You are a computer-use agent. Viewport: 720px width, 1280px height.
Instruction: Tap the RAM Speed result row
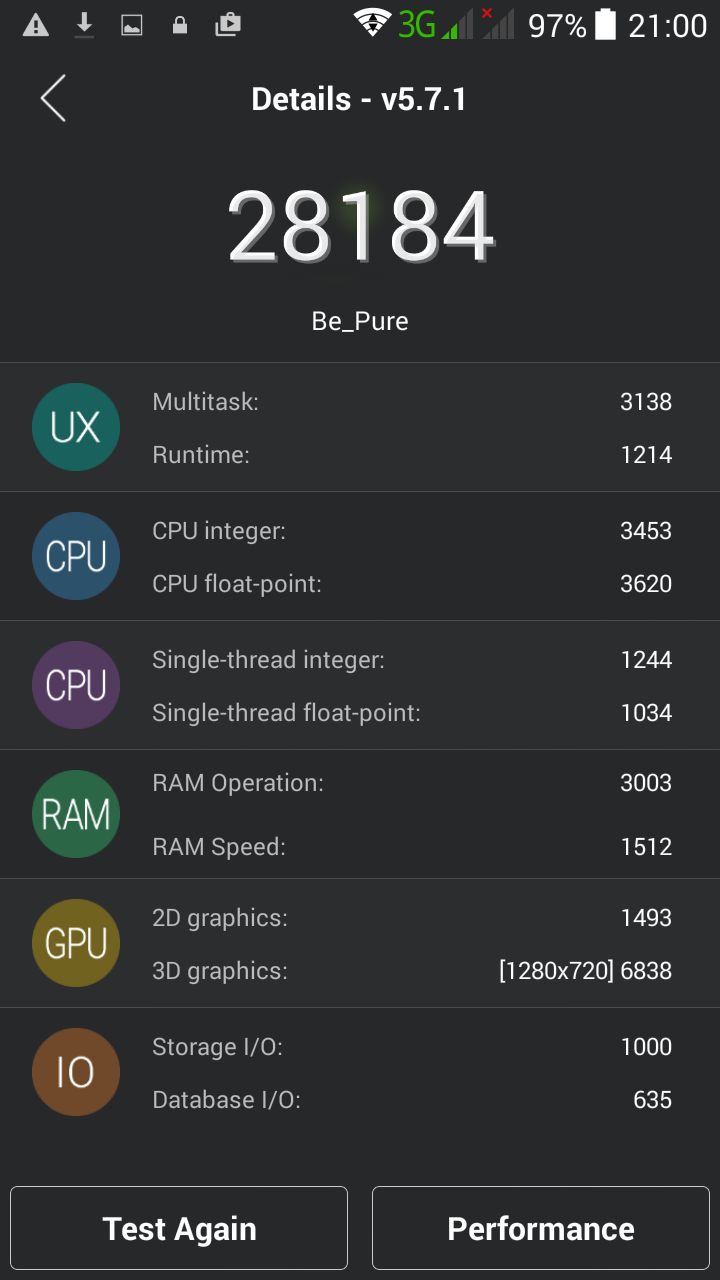point(411,847)
